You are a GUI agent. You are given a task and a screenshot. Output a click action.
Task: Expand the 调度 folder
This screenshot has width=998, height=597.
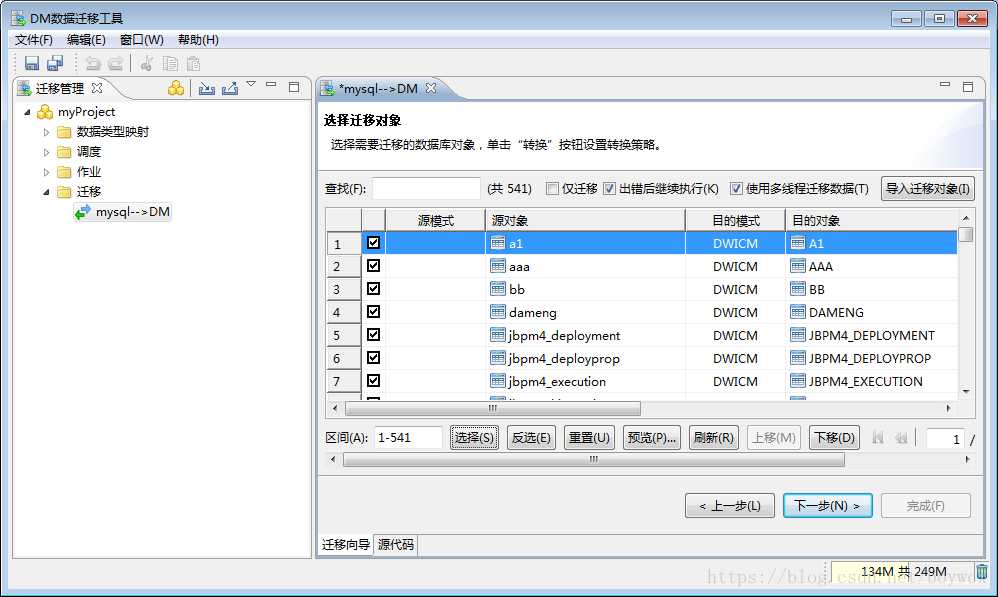pos(46,152)
